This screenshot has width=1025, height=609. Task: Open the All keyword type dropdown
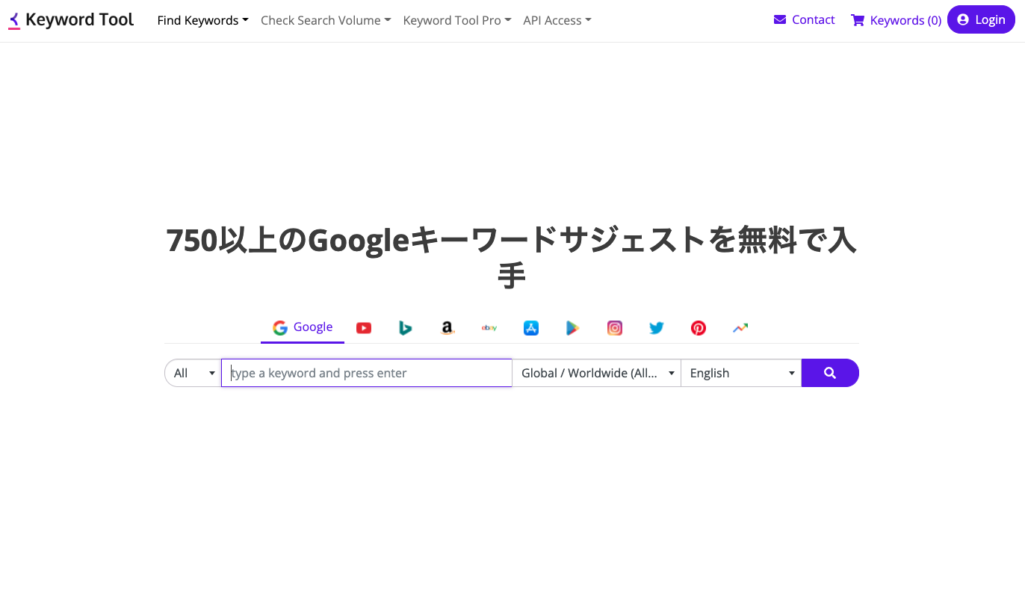click(191, 372)
